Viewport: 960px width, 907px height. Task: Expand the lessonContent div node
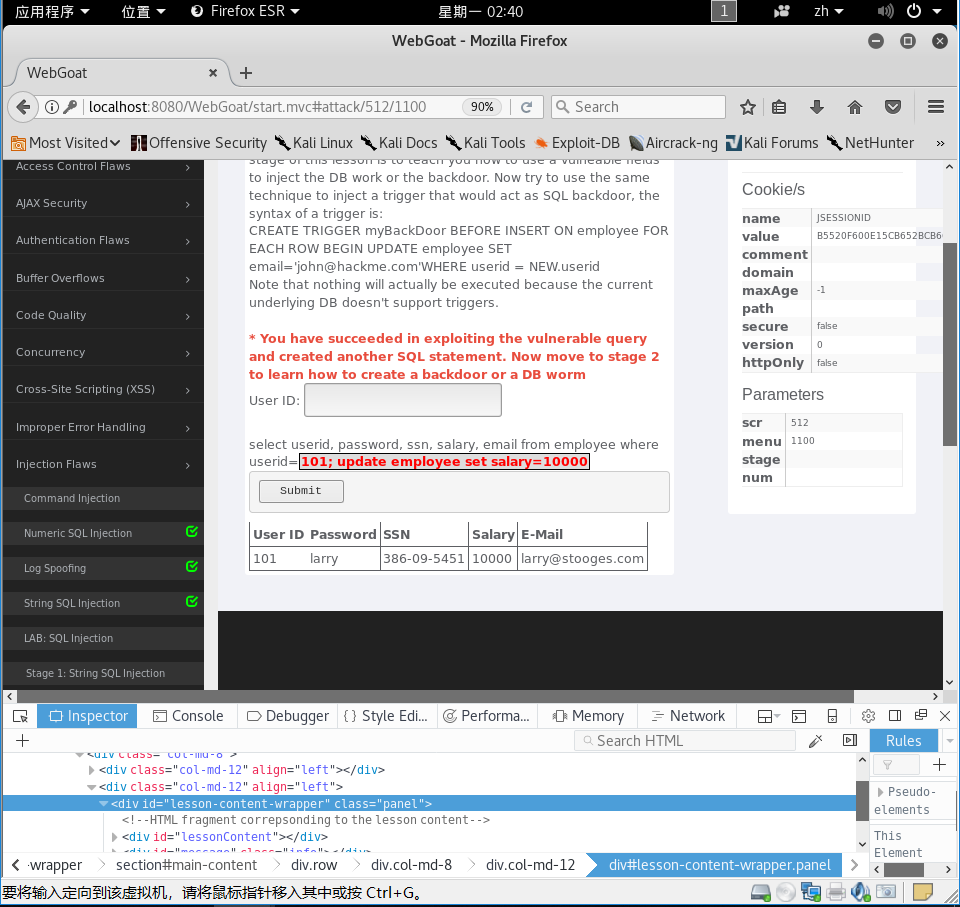114,837
